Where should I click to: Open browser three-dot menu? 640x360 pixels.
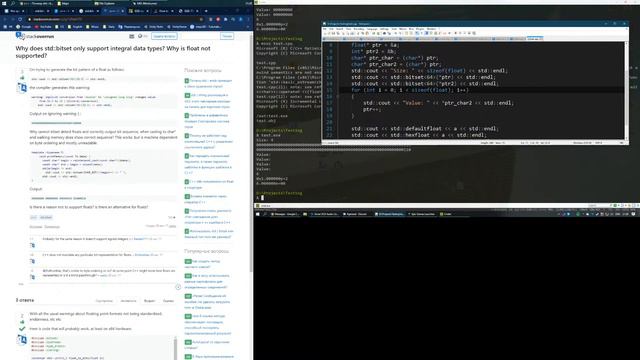(248, 19)
